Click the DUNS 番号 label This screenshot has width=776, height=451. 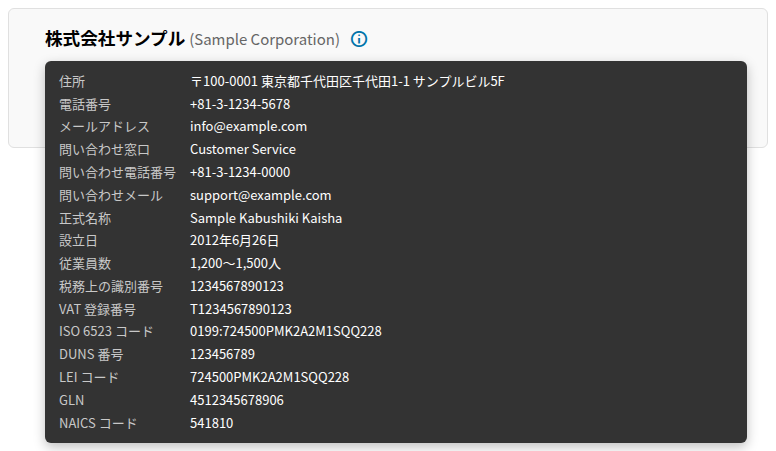91,355
